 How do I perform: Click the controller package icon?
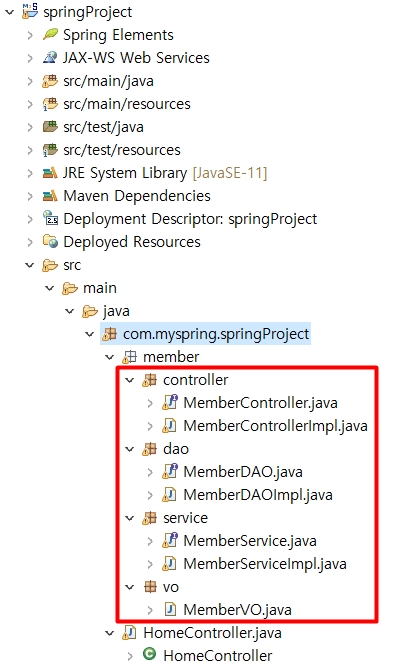coord(149,380)
